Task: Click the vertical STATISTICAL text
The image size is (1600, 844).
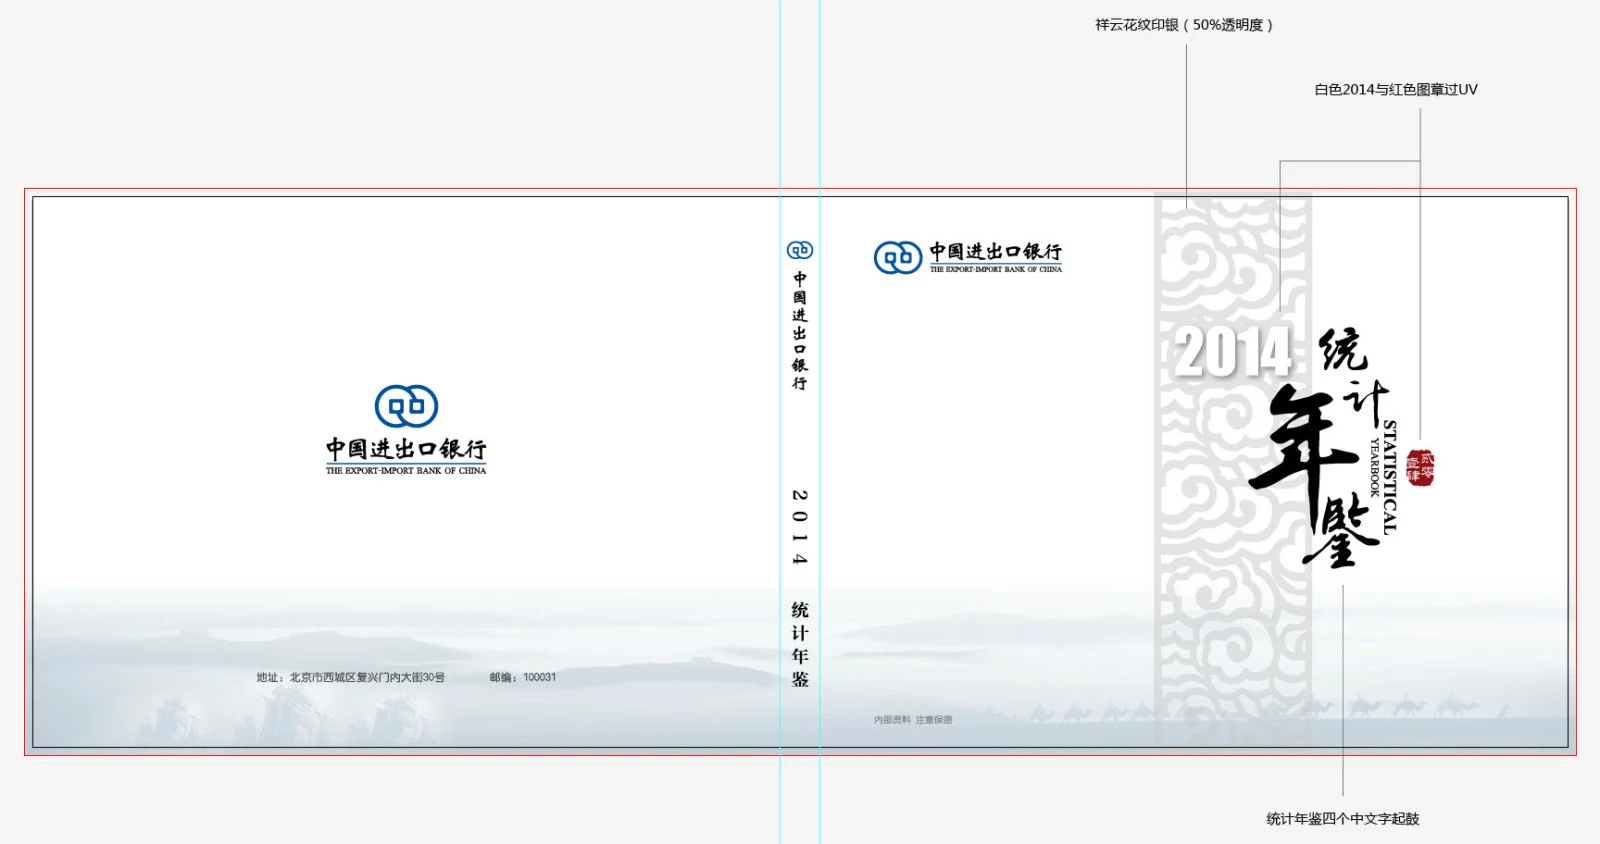Action: pyautogui.click(x=1390, y=477)
